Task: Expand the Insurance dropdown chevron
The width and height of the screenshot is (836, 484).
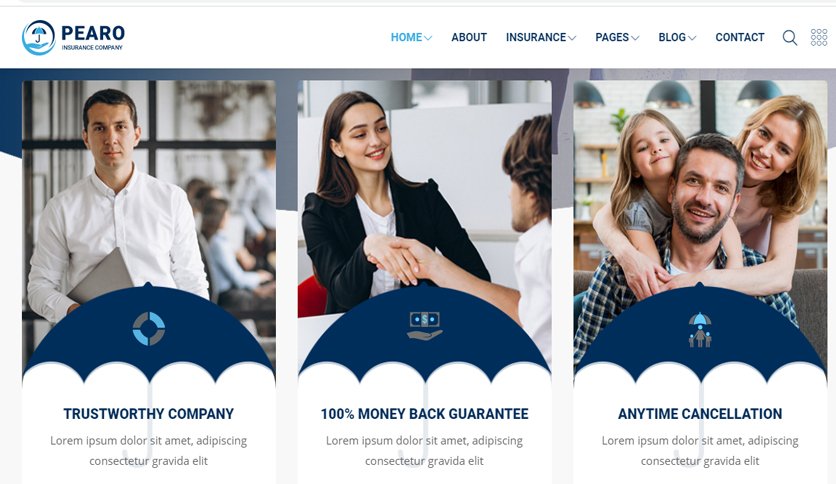Action: pos(572,38)
